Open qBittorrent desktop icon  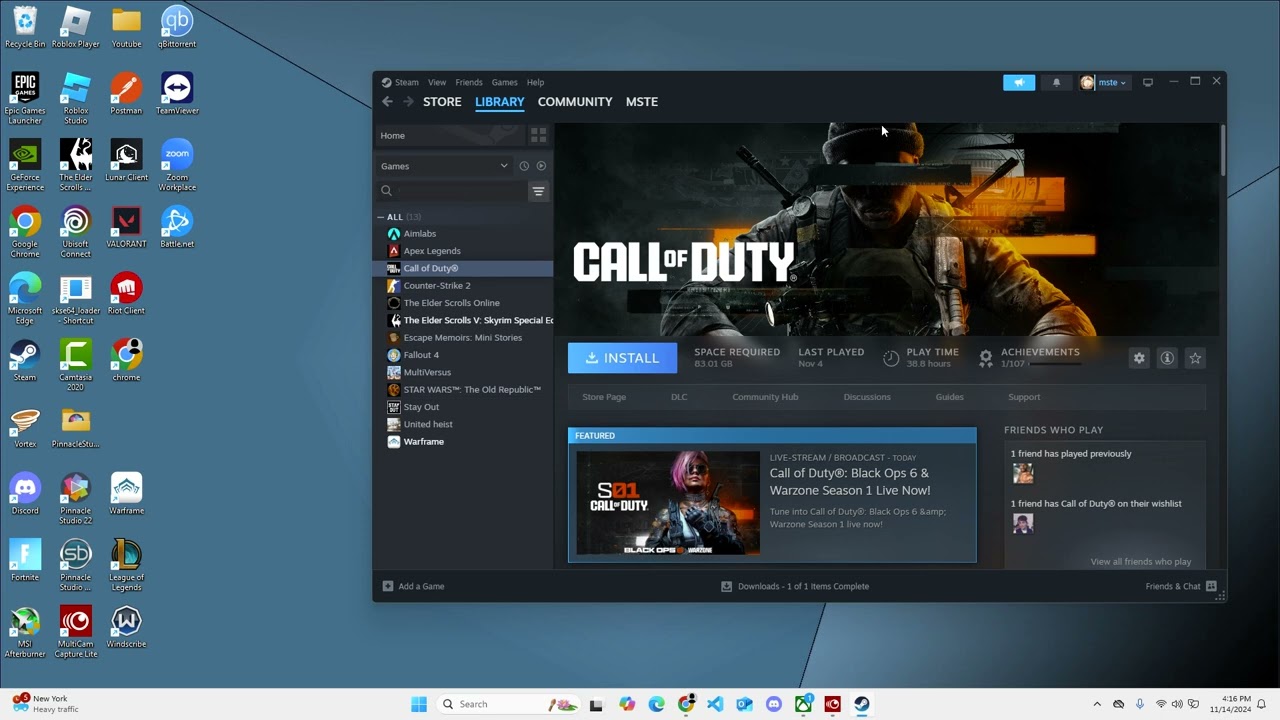[x=177, y=27]
